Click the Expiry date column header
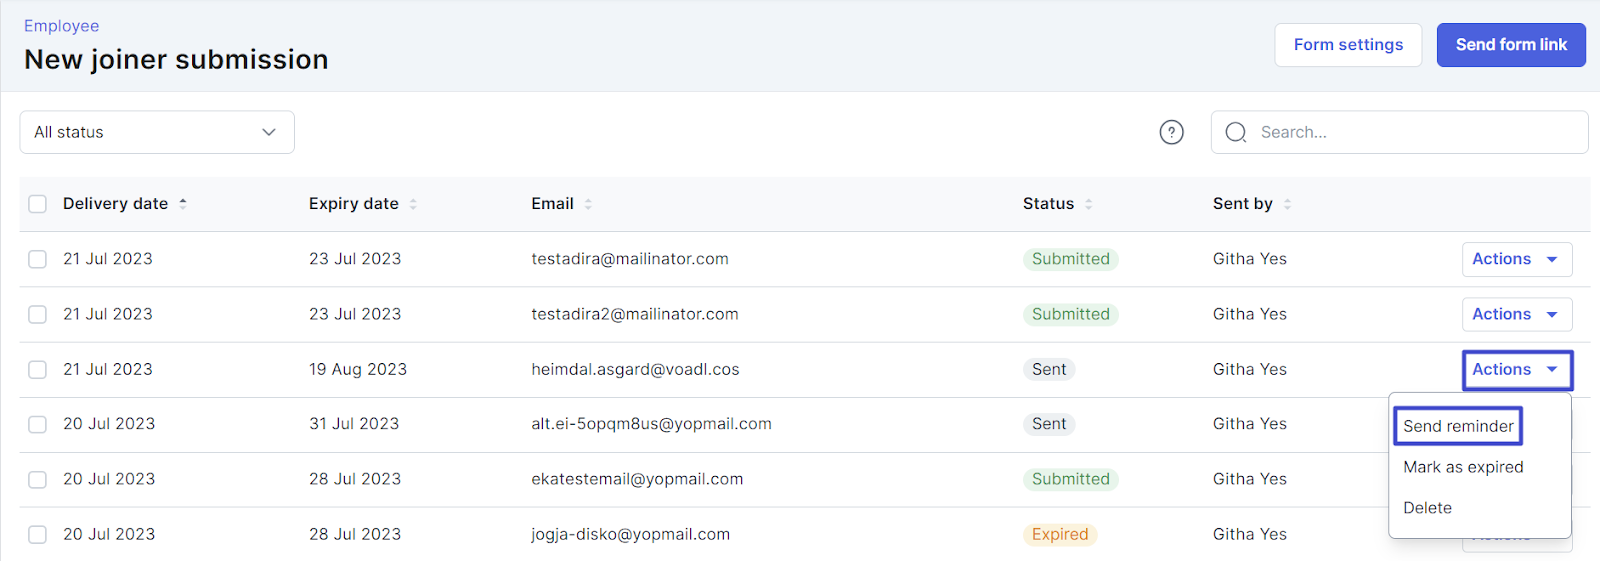1600x561 pixels. (x=353, y=204)
